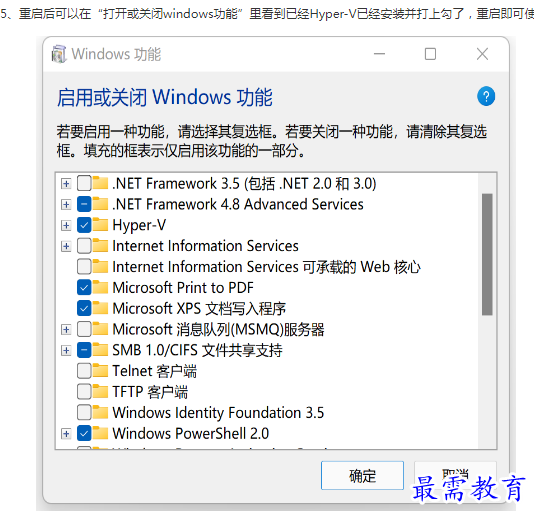Click the Windows PowerShell 2.0 folder icon

tap(100, 434)
